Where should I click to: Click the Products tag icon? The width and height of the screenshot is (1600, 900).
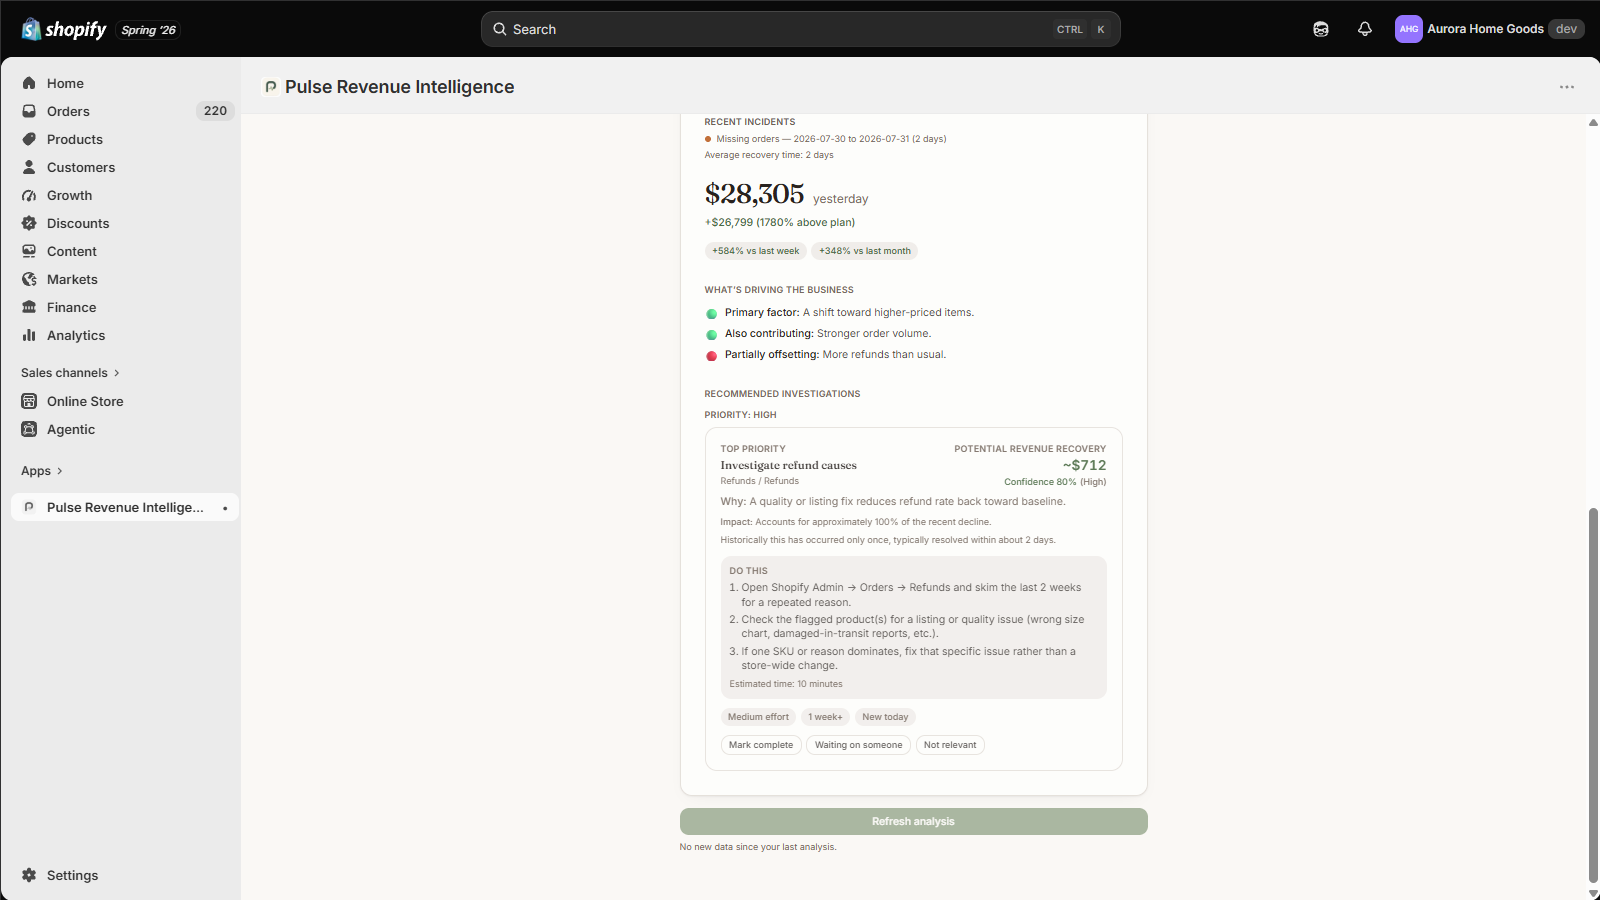[x=29, y=139]
